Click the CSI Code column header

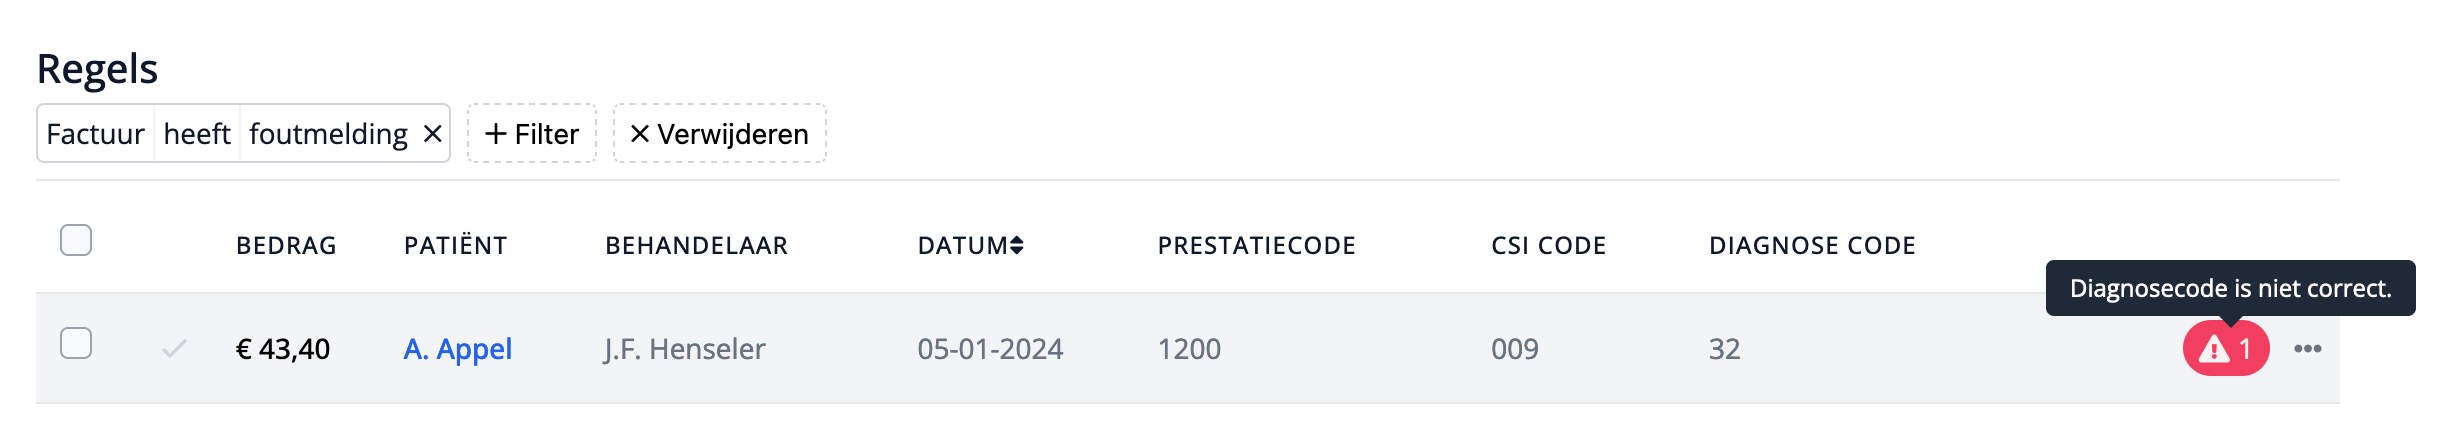1548,246
